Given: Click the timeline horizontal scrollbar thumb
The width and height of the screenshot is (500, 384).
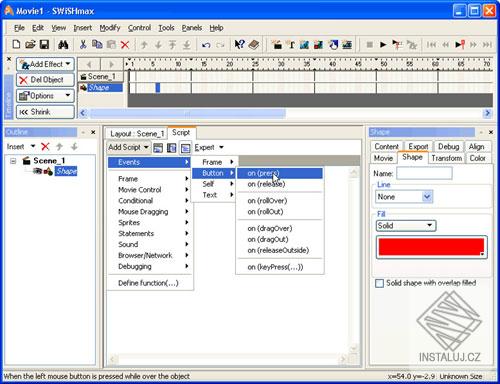Looking at the screenshot, I should (188, 113).
